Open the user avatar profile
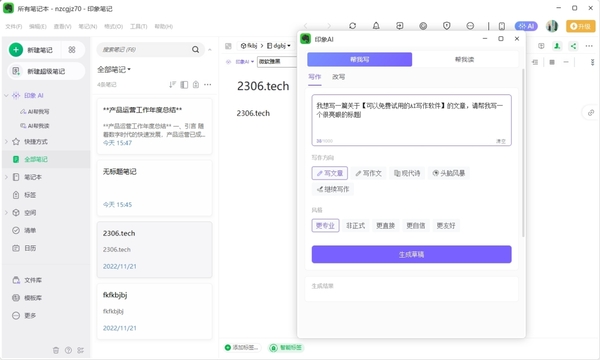The image size is (600, 360). 552,26
